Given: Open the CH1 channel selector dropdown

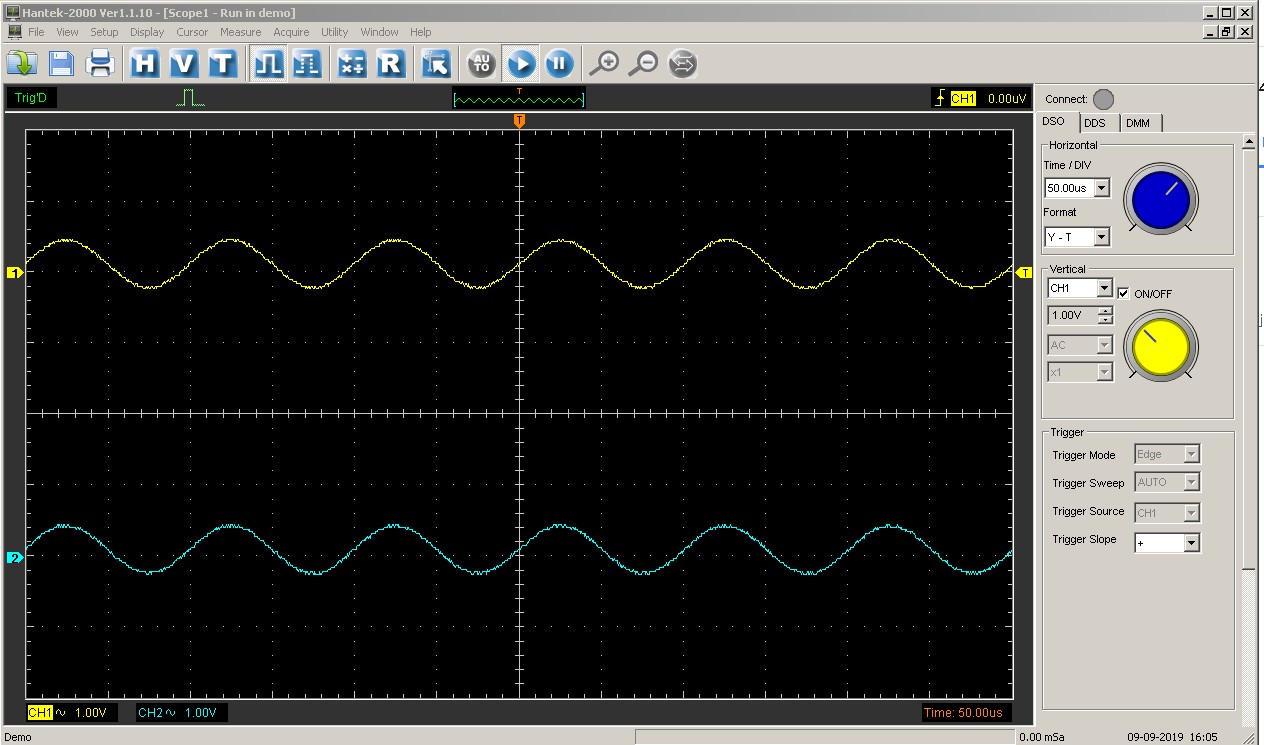Looking at the screenshot, I should coord(1104,288).
